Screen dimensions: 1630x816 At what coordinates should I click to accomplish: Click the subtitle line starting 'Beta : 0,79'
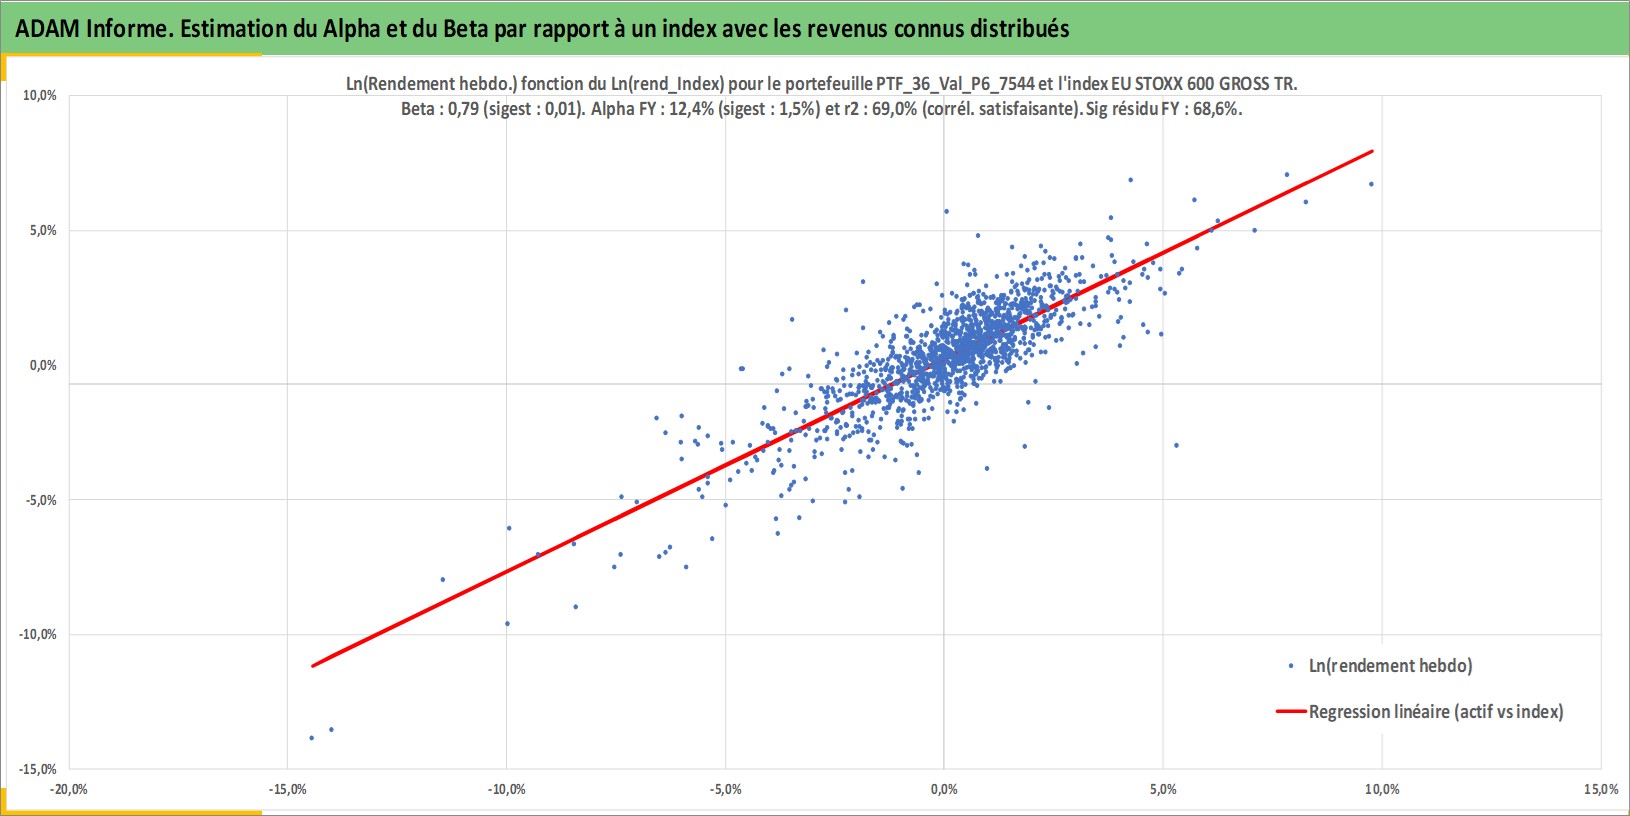821,109
